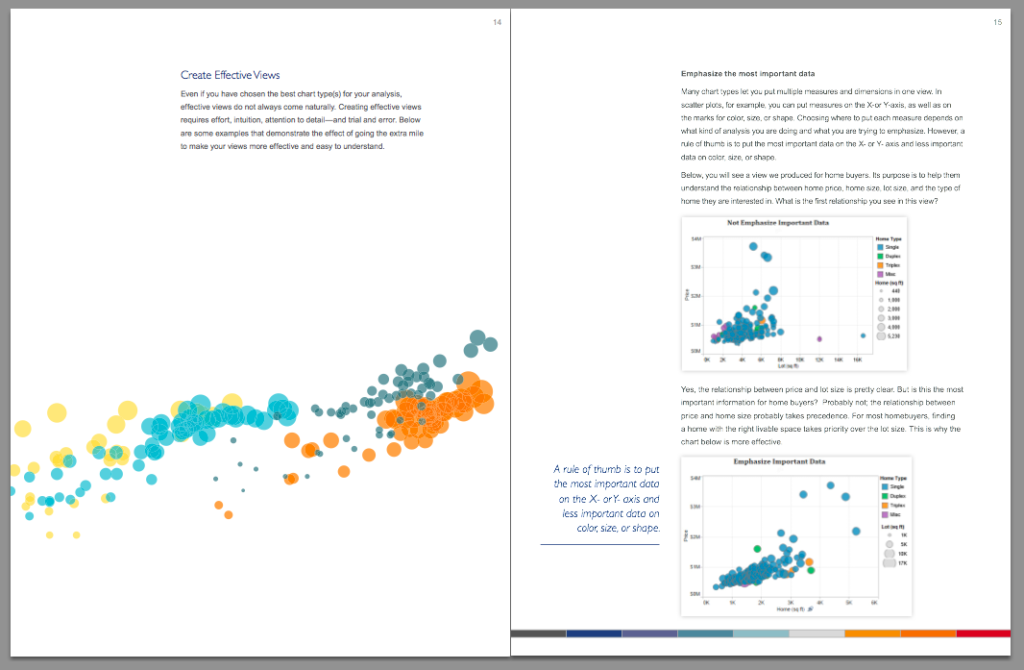1024x670 pixels.
Task: Click the dark navy segment of the bottom color bar
Action: click(594, 633)
